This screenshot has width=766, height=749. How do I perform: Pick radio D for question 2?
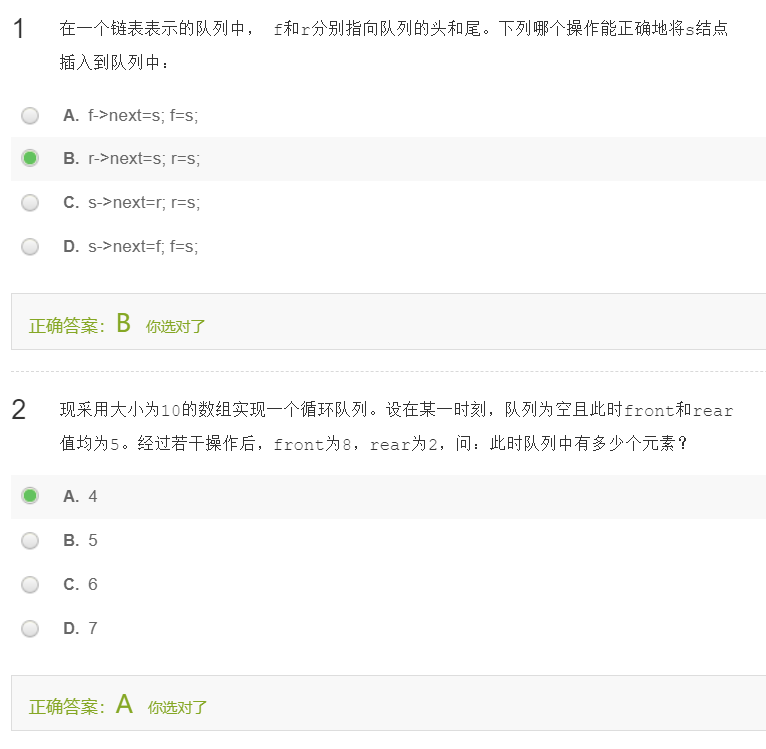(x=30, y=628)
